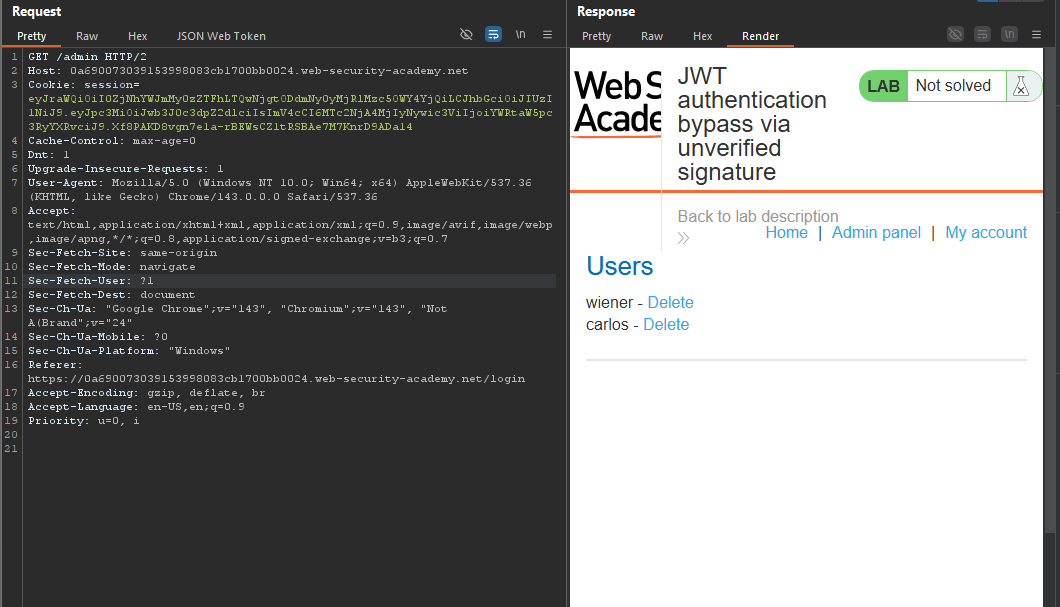Click the lab flask icon
Screen dimensions: 1060x607
pos(1021,86)
